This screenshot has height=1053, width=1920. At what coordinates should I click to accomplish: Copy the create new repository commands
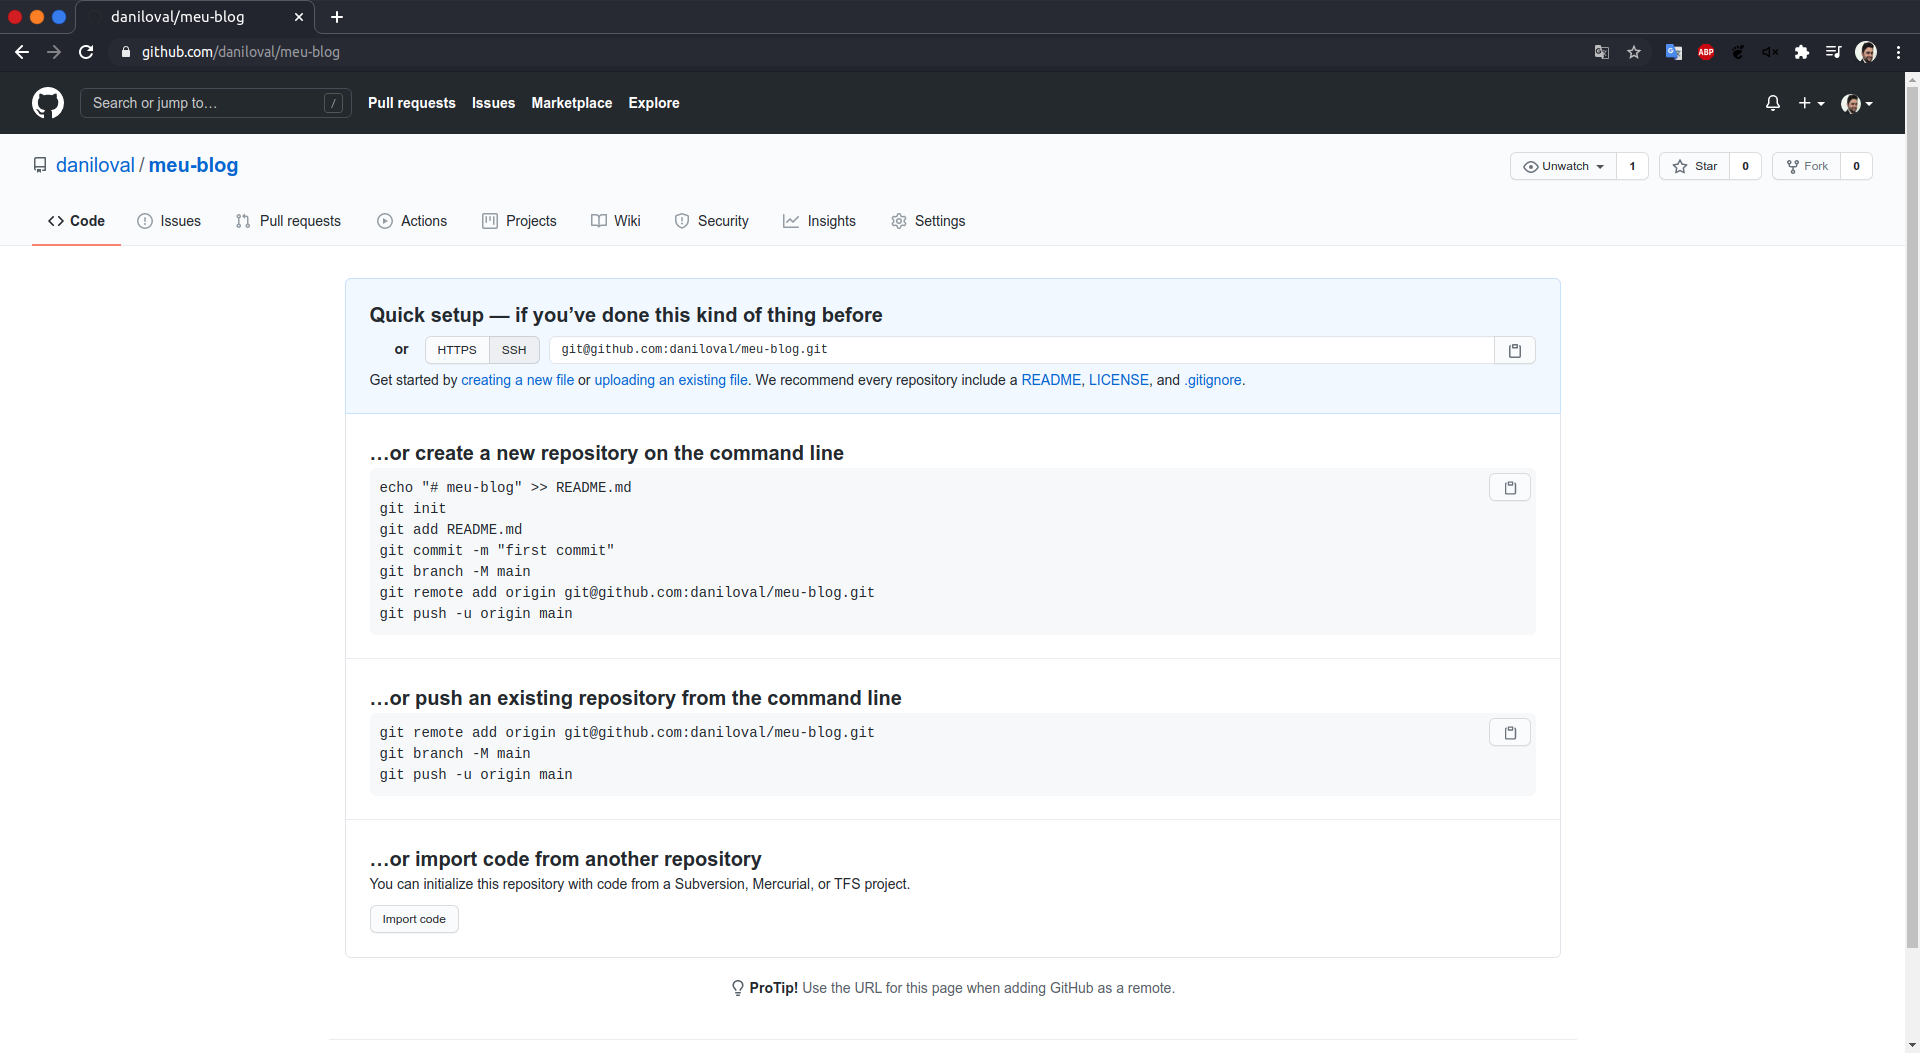coord(1510,488)
